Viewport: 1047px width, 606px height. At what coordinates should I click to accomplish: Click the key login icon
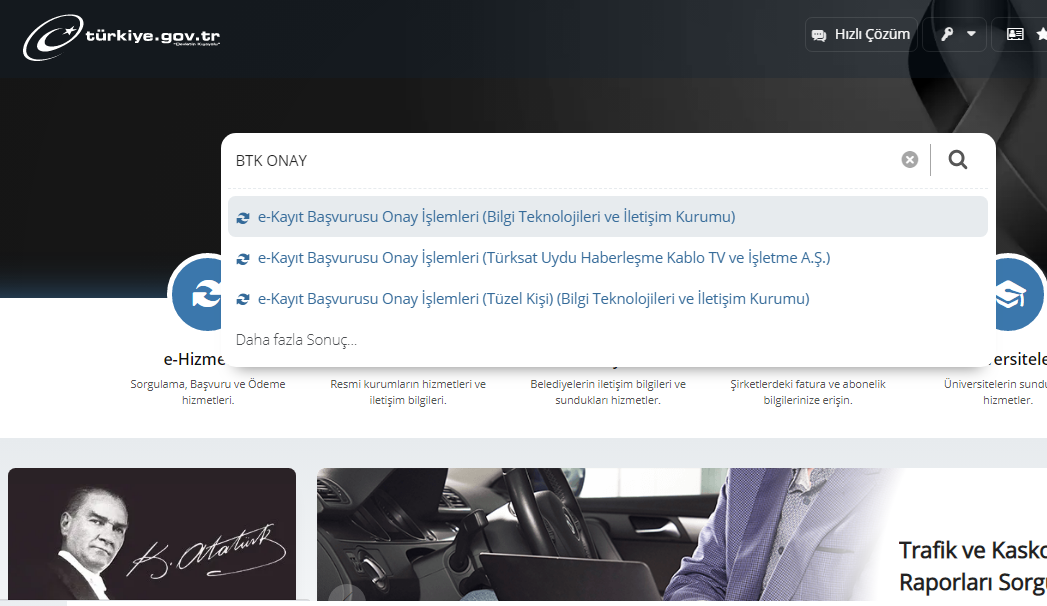coord(946,34)
